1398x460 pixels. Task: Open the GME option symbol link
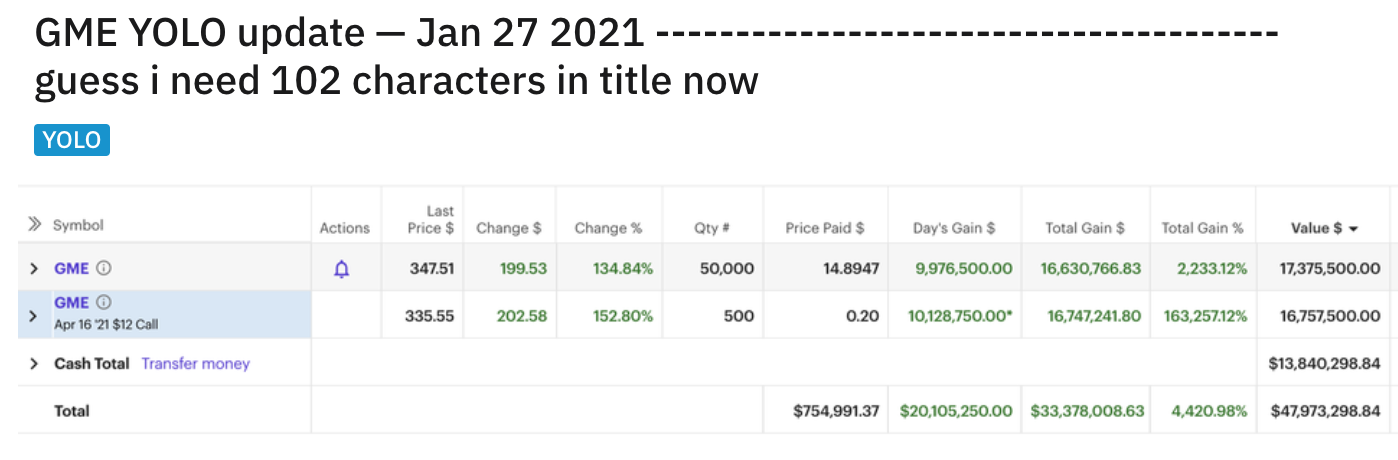72,303
